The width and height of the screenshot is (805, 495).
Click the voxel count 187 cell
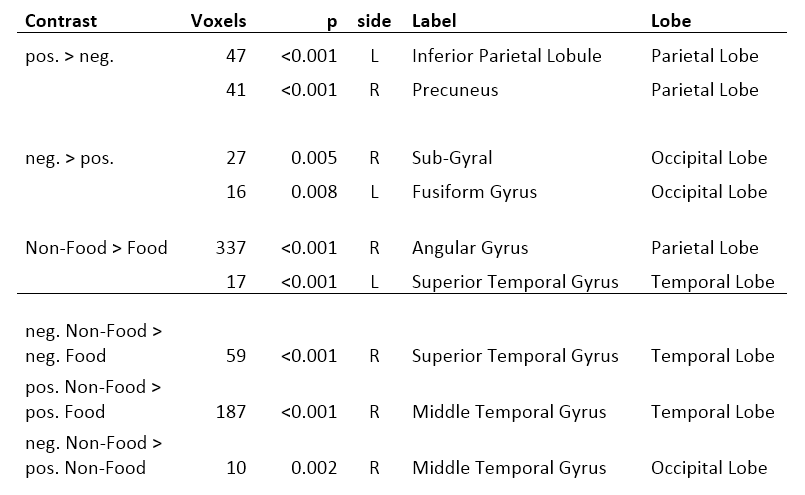[231, 412]
